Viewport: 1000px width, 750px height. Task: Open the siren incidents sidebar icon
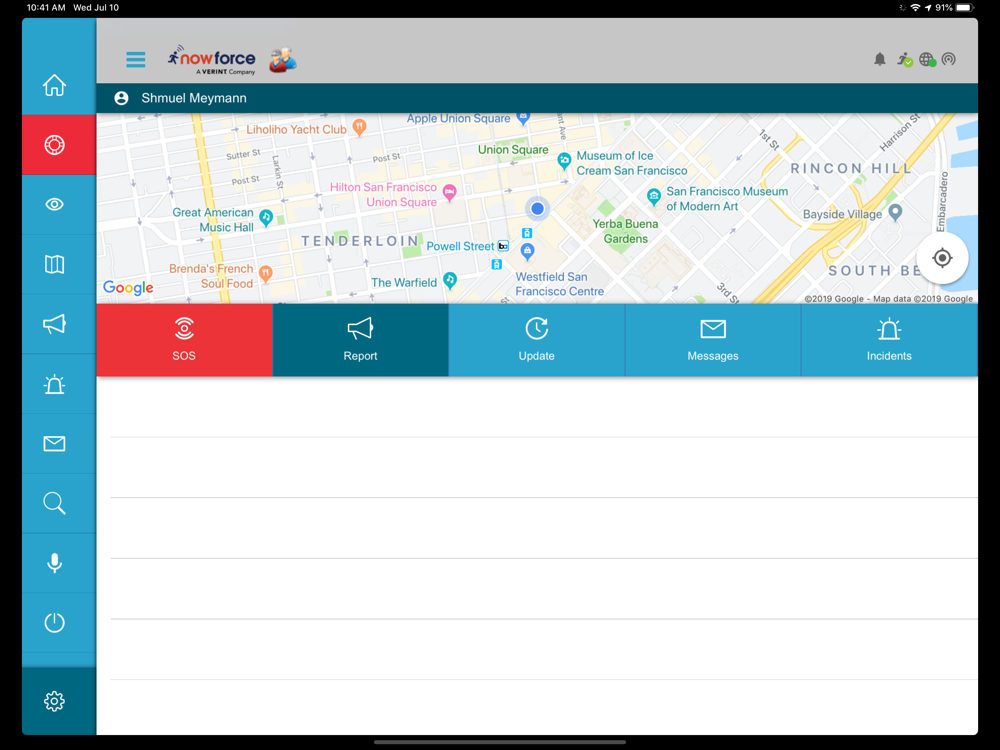[x=54, y=385]
